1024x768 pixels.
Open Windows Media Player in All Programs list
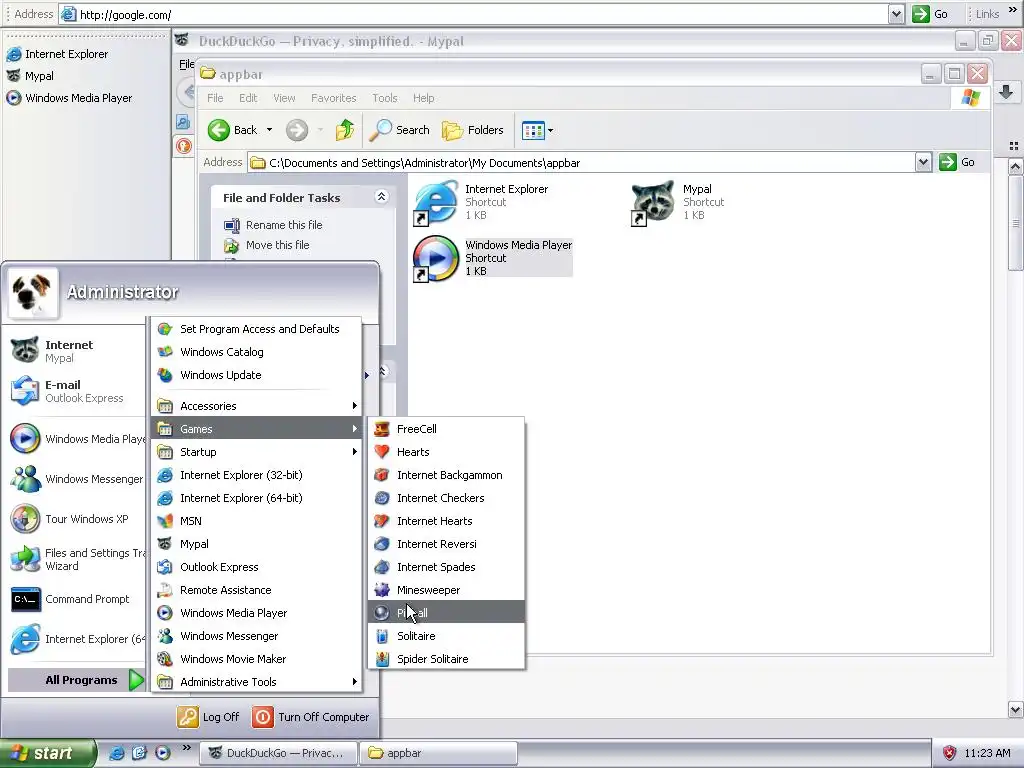point(257,613)
